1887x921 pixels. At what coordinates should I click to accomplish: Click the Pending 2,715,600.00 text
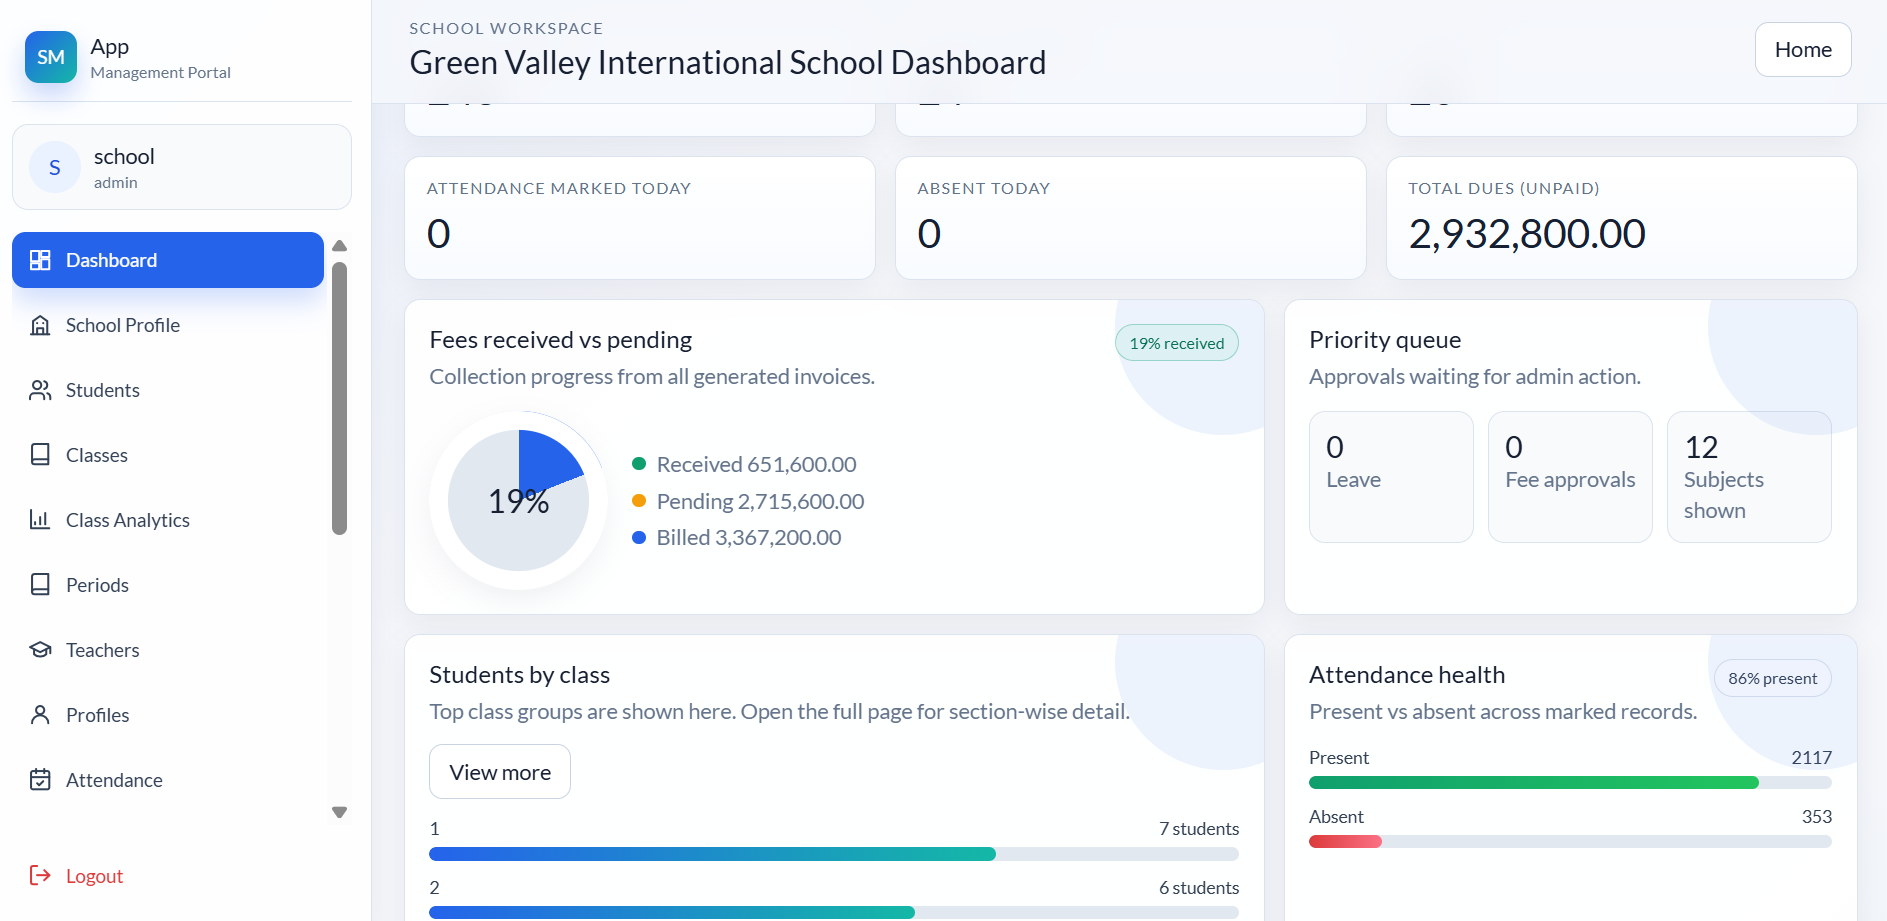760,501
